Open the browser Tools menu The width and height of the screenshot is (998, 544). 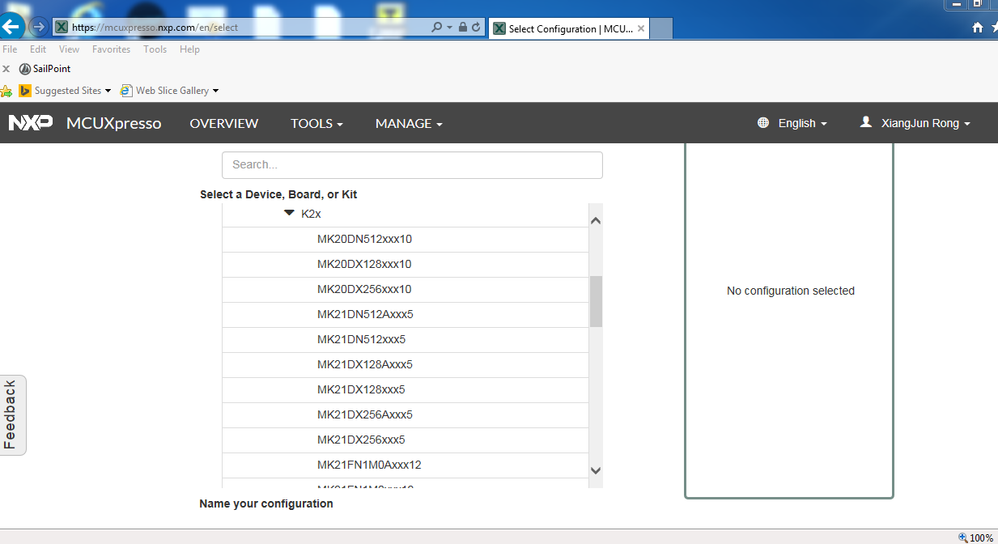(155, 49)
